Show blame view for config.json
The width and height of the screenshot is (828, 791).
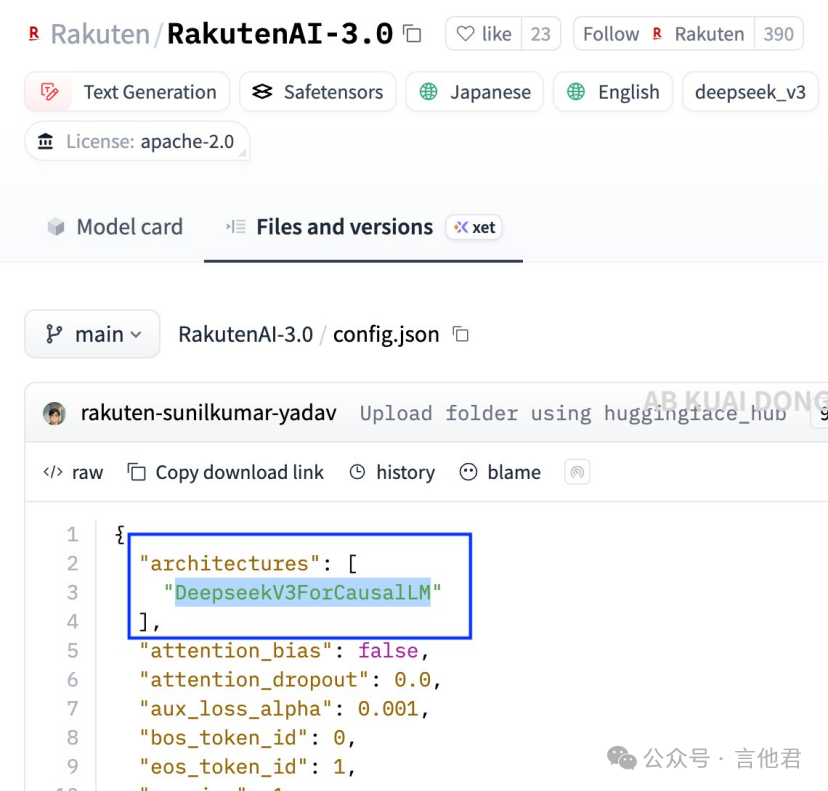coord(500,472)
